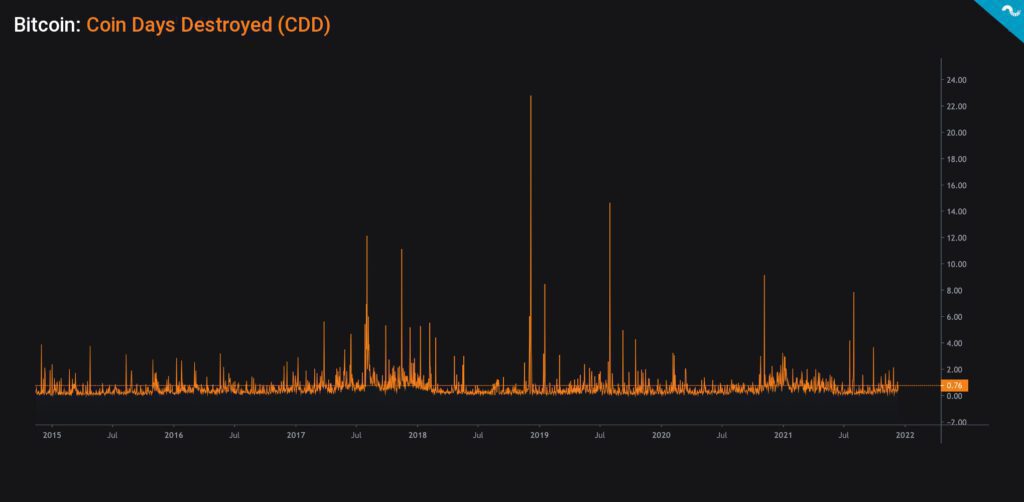Click the 18.00 y-axis label
The height and width of the screenshot is (502, 1024).
click(956, 159)
